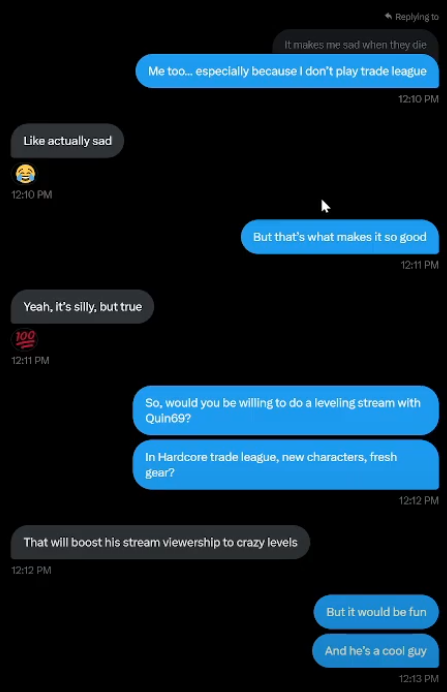Open the 'Replying to' label
Screen dimensions: 447x692
[417, 17]
